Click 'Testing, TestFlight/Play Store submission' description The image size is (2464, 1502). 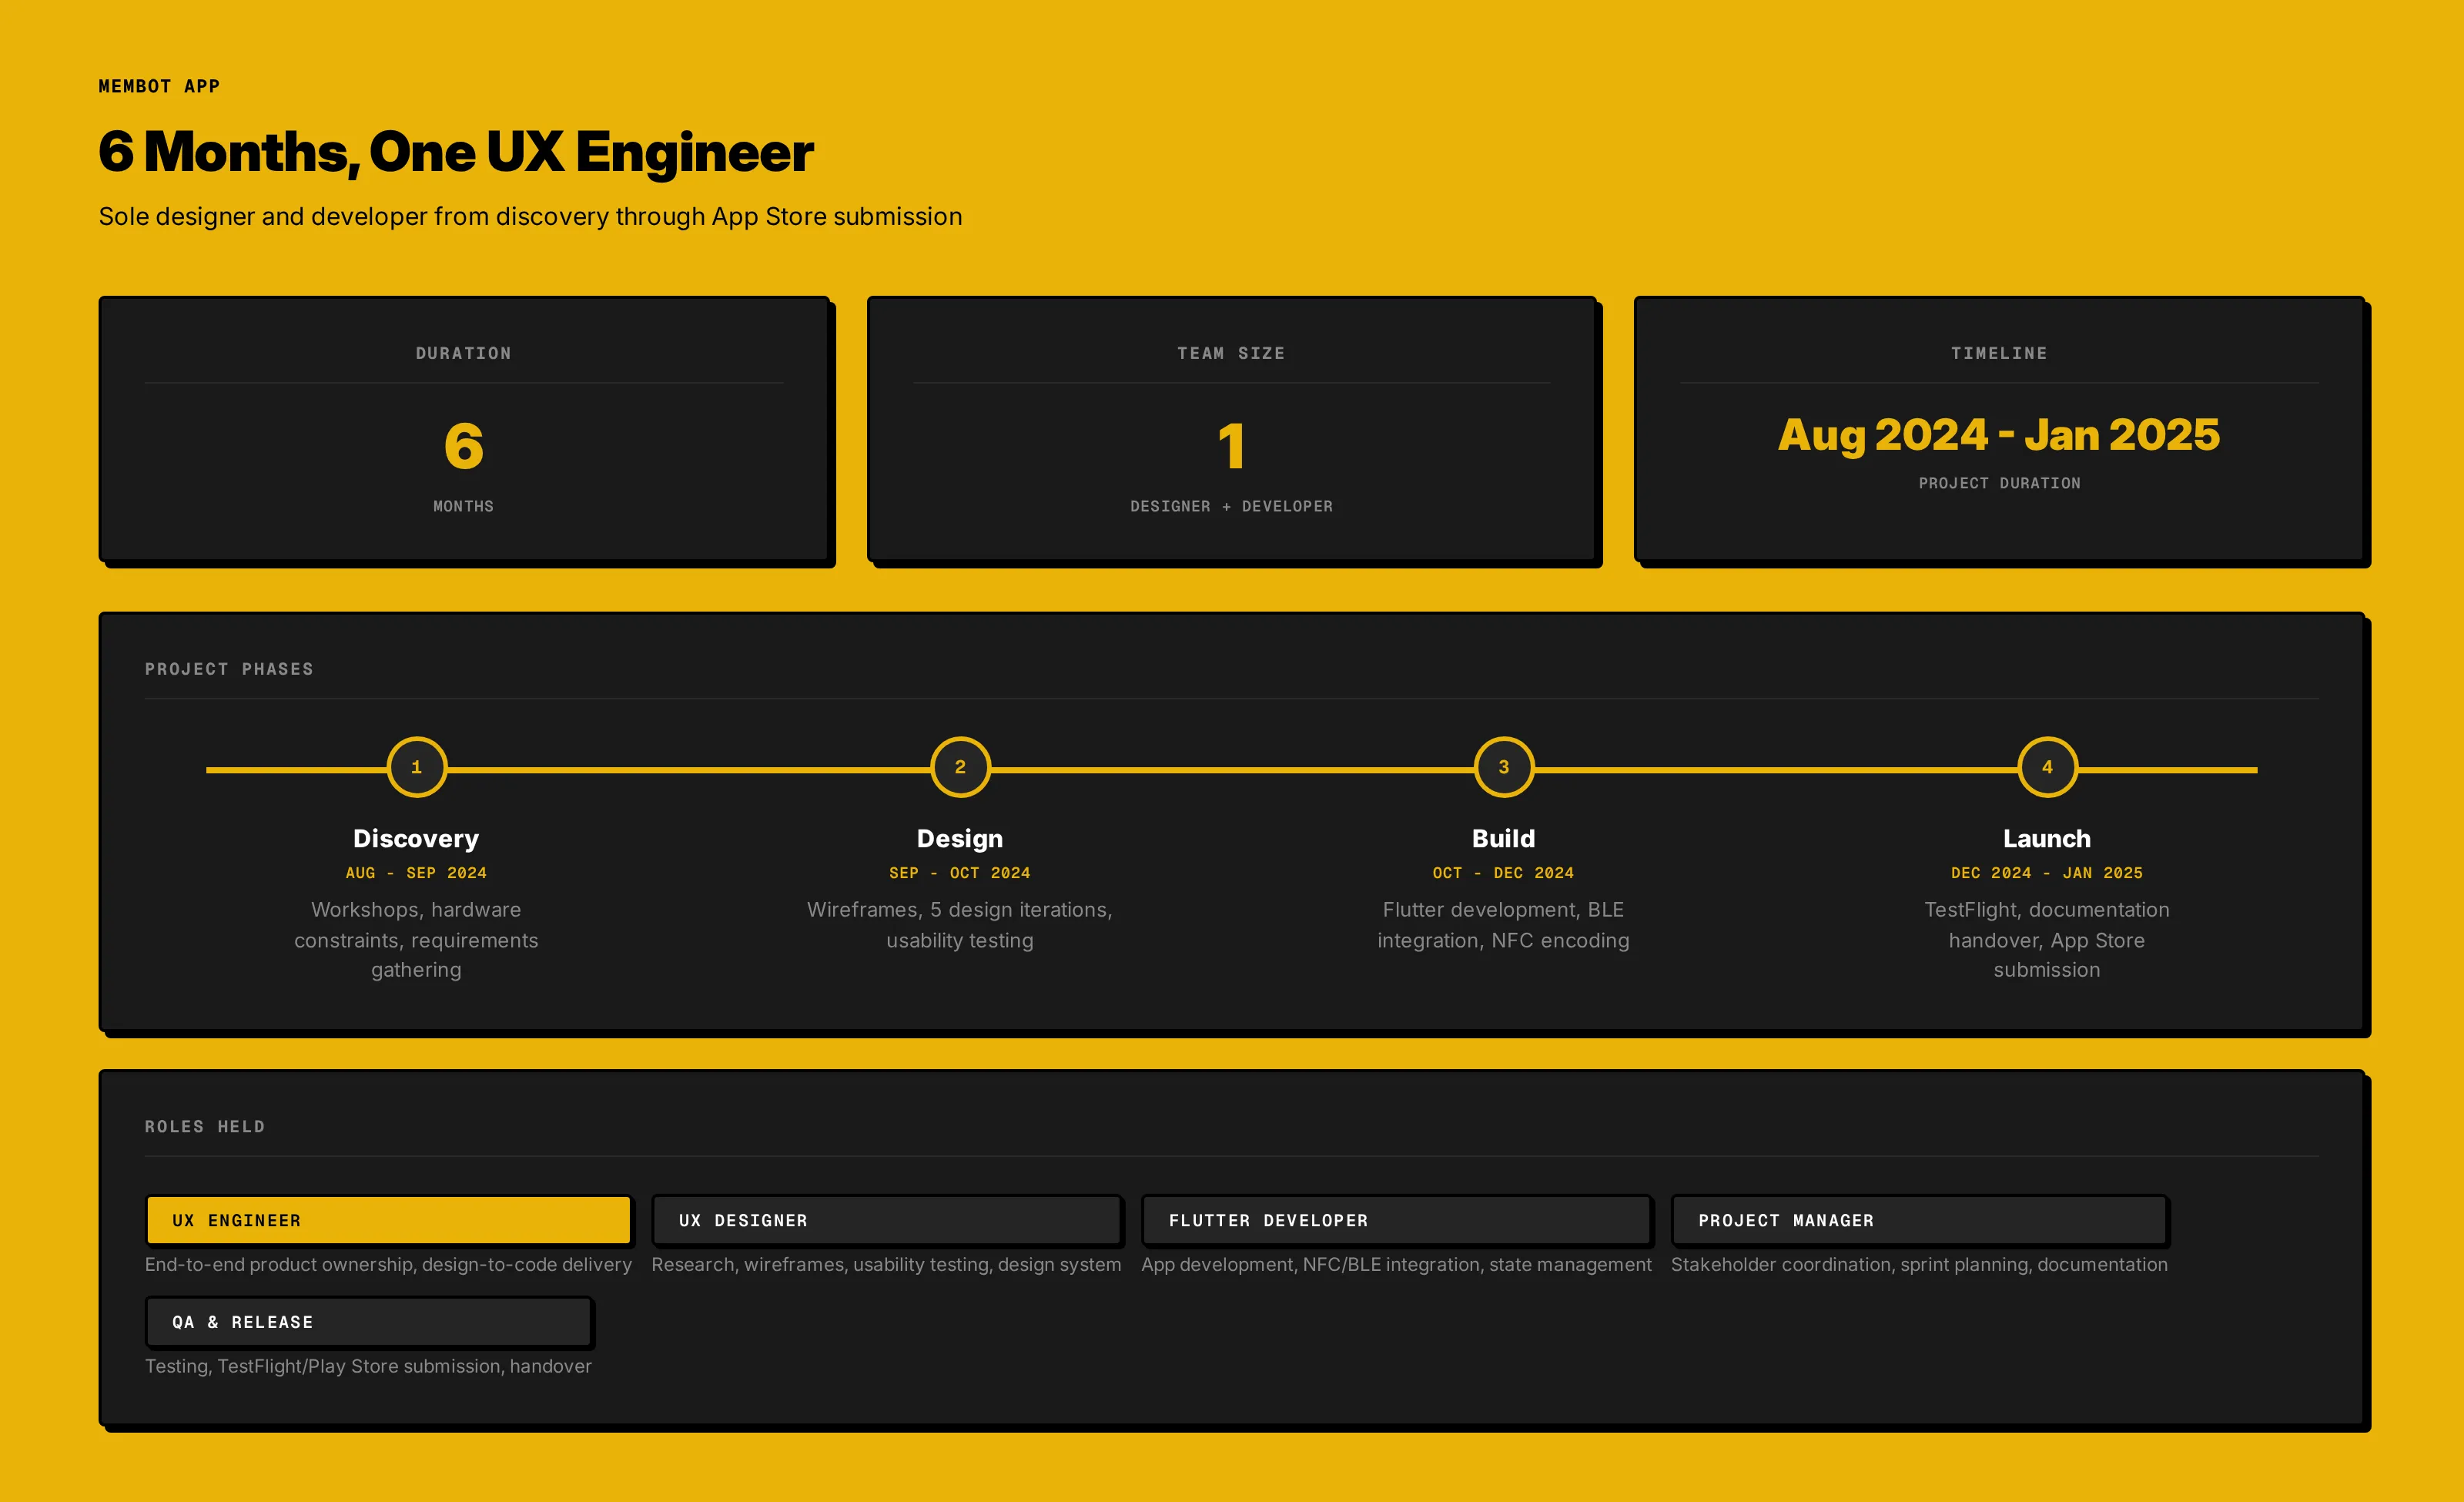[x=368, y=1367]
